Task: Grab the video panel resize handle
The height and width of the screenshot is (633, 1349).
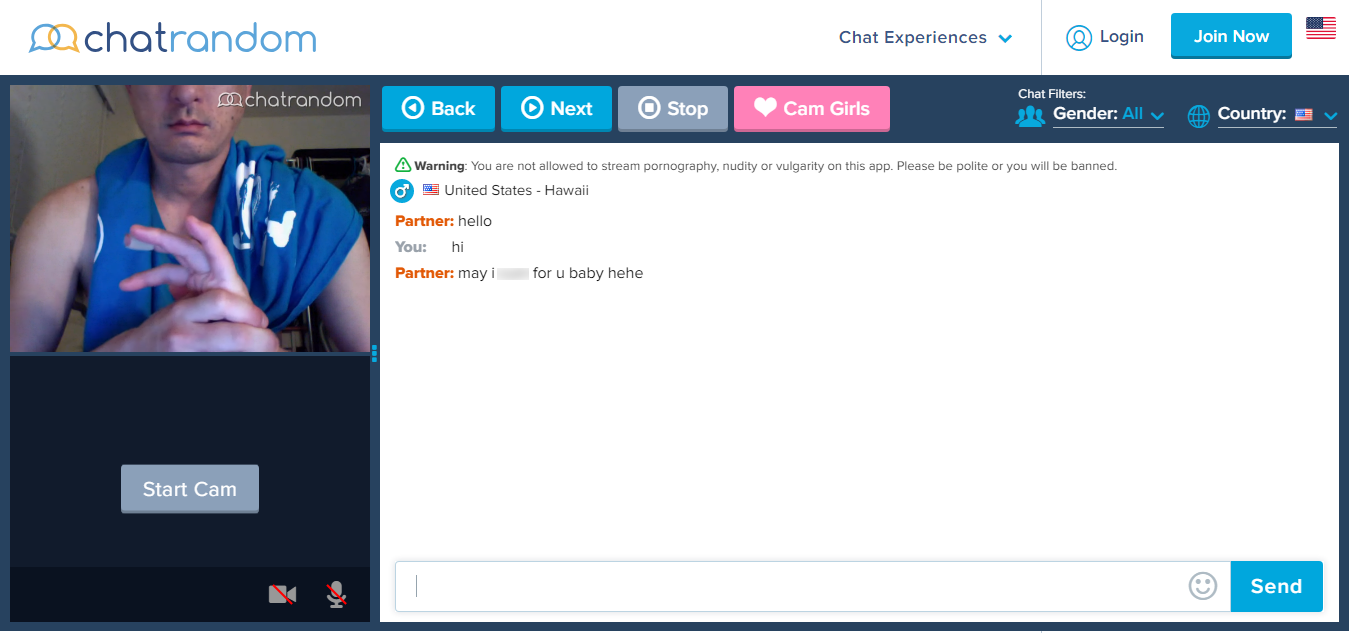Action: (374, 353)
